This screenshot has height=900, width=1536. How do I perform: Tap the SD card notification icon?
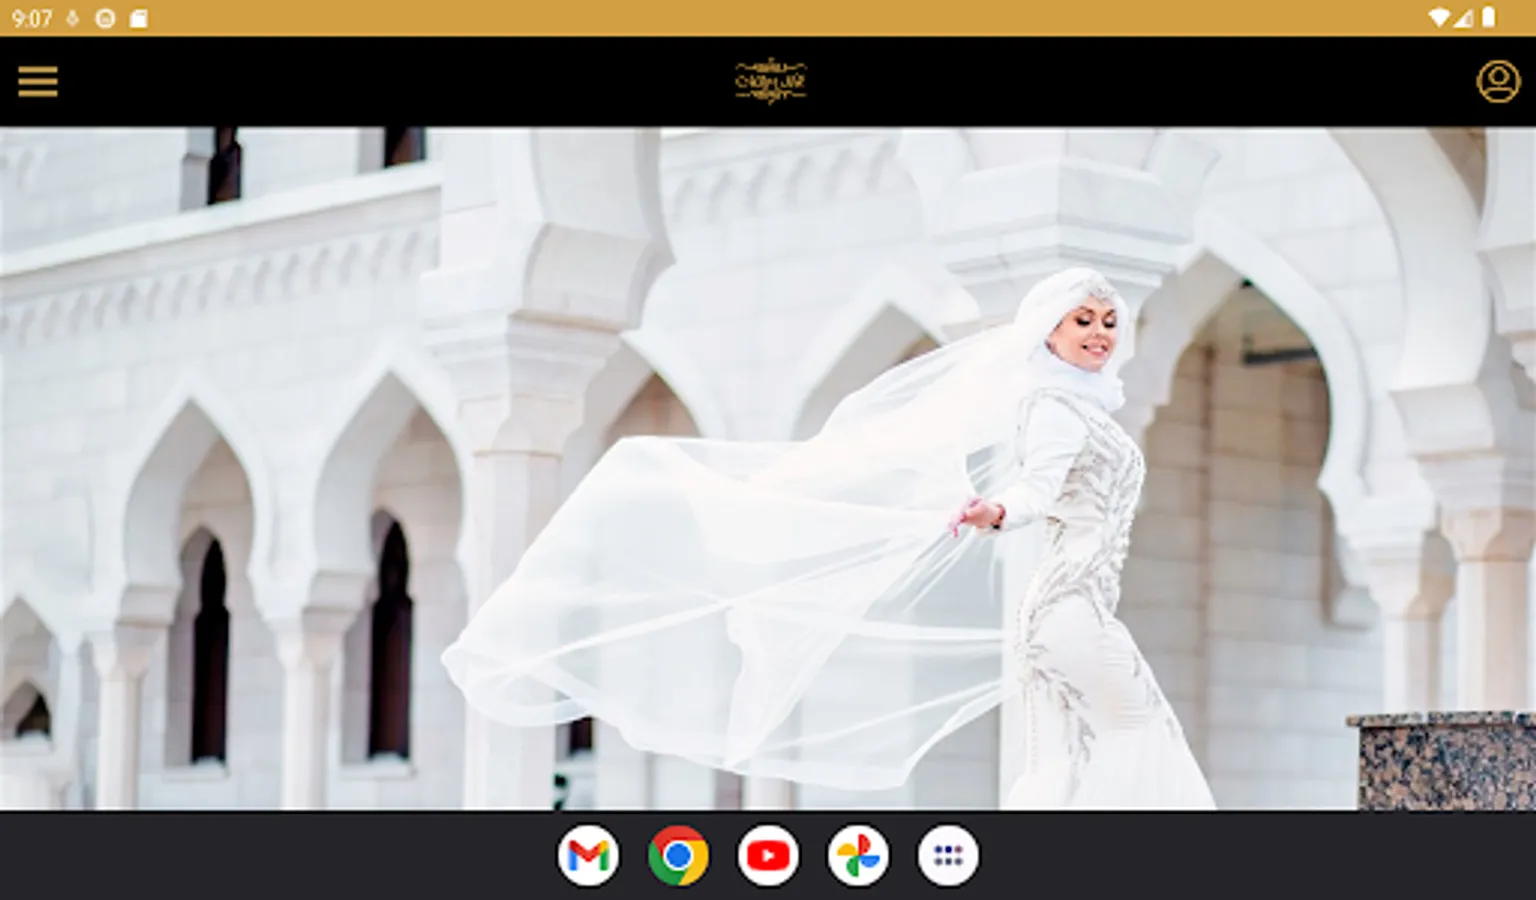point(138,18)
